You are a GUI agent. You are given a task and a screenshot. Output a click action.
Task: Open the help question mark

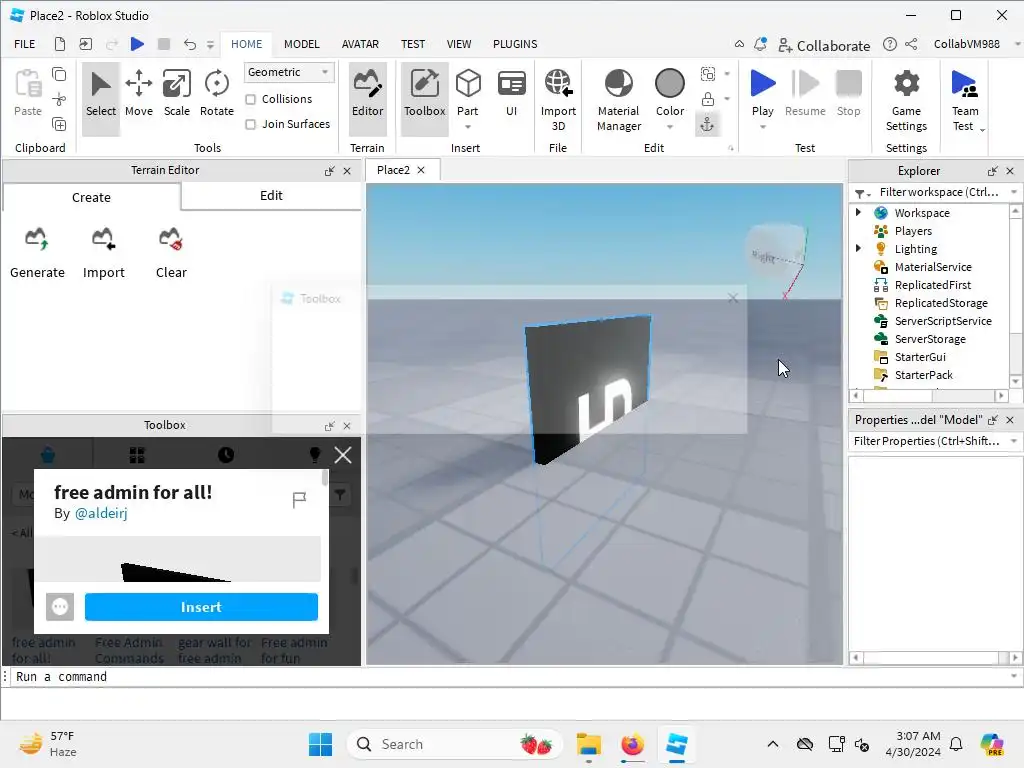click(x=889, y=44)
